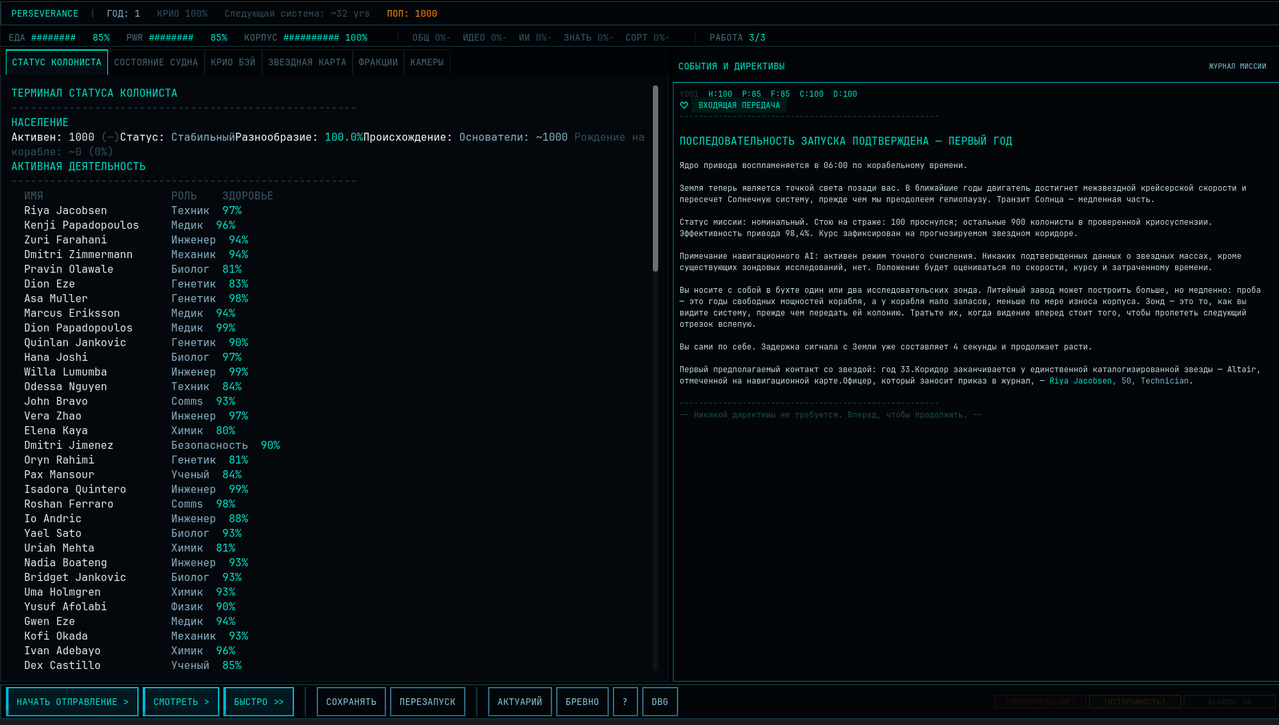Select colonist Riya Jacobsen row
The image size is (1279, 725).
pyautogui.click(x=133, y=211)
